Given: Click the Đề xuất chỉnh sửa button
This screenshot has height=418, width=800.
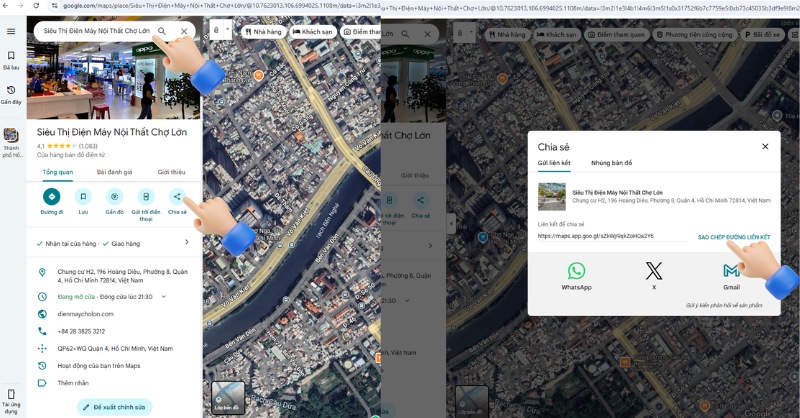Looking at the screenshot, I should pos(115,407).
